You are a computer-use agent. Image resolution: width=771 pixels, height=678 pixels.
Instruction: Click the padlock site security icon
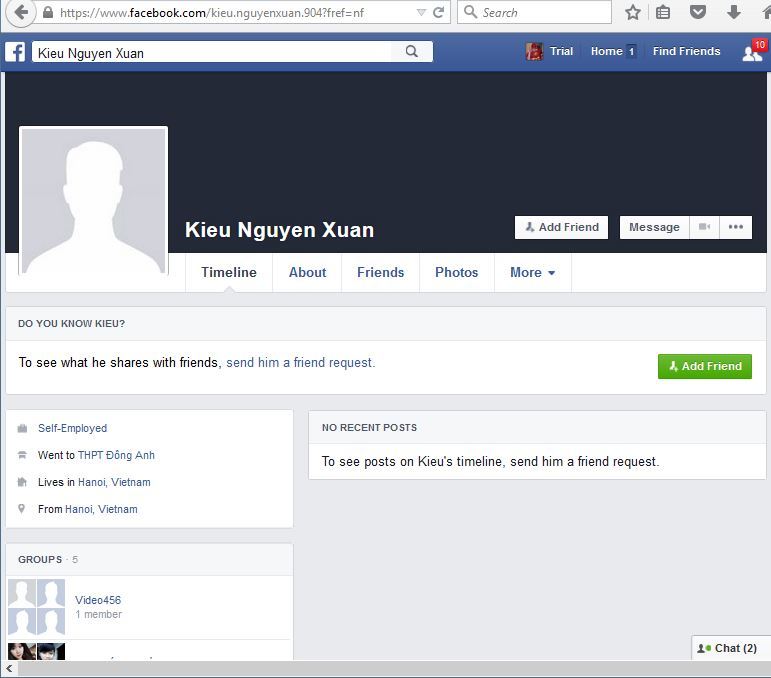pyautogui.click(x=48, y=13)
